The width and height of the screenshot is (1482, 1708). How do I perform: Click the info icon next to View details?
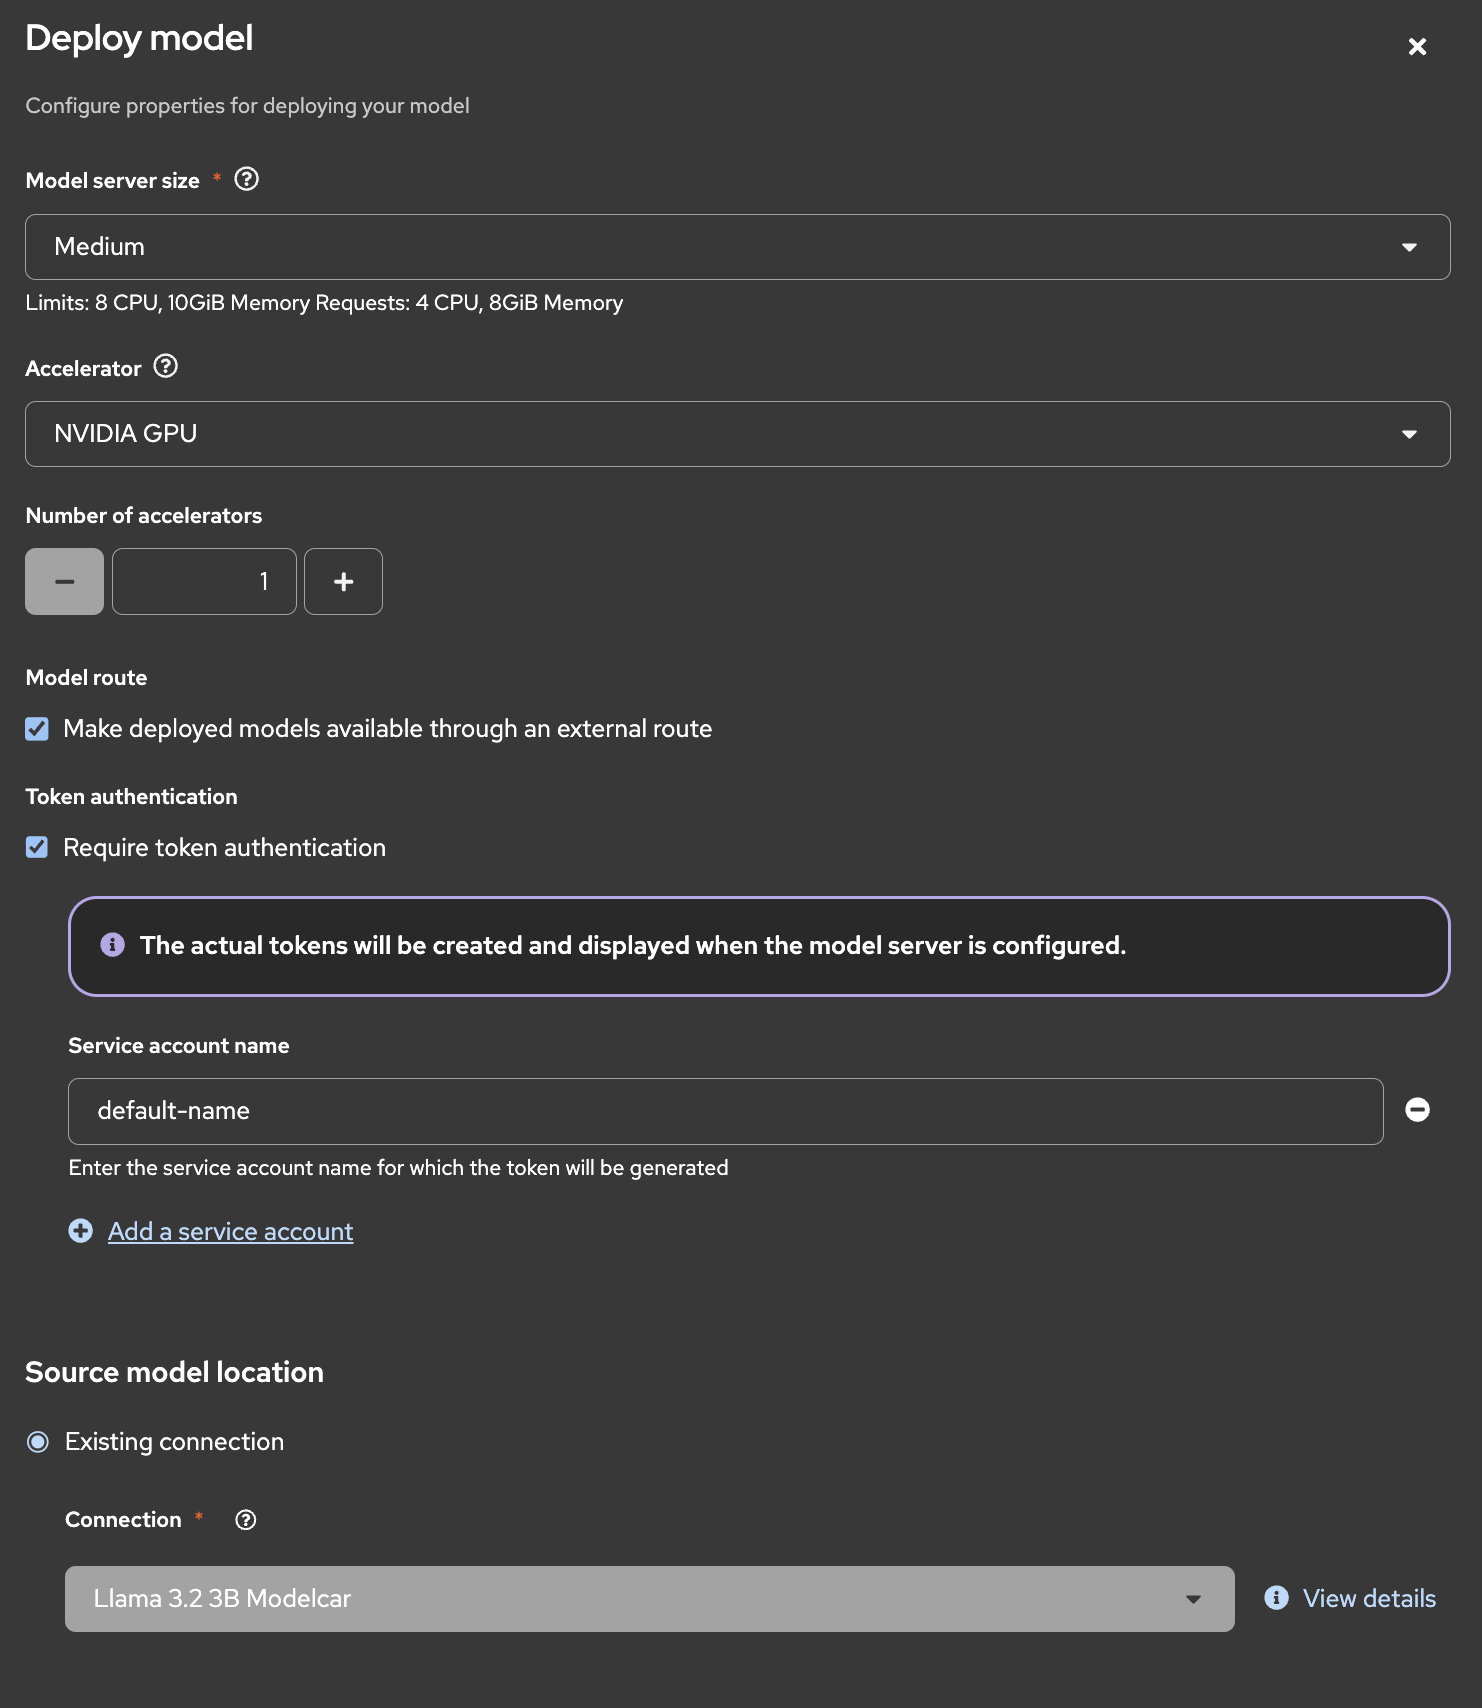pos(1276,1598)
